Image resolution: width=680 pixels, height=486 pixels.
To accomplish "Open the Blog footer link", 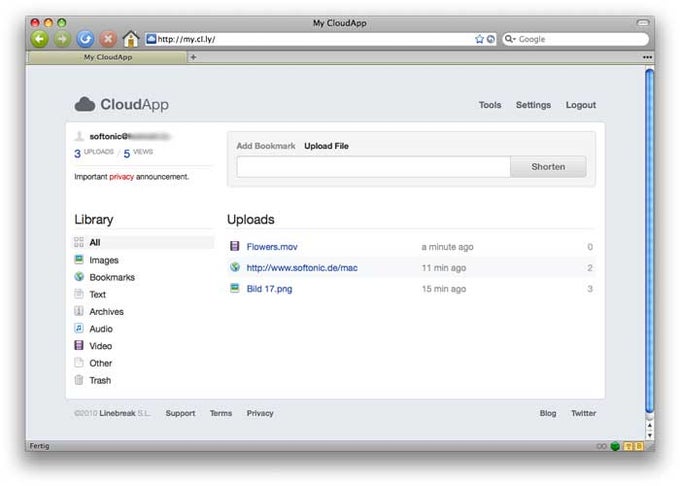I will click(548, 413).
